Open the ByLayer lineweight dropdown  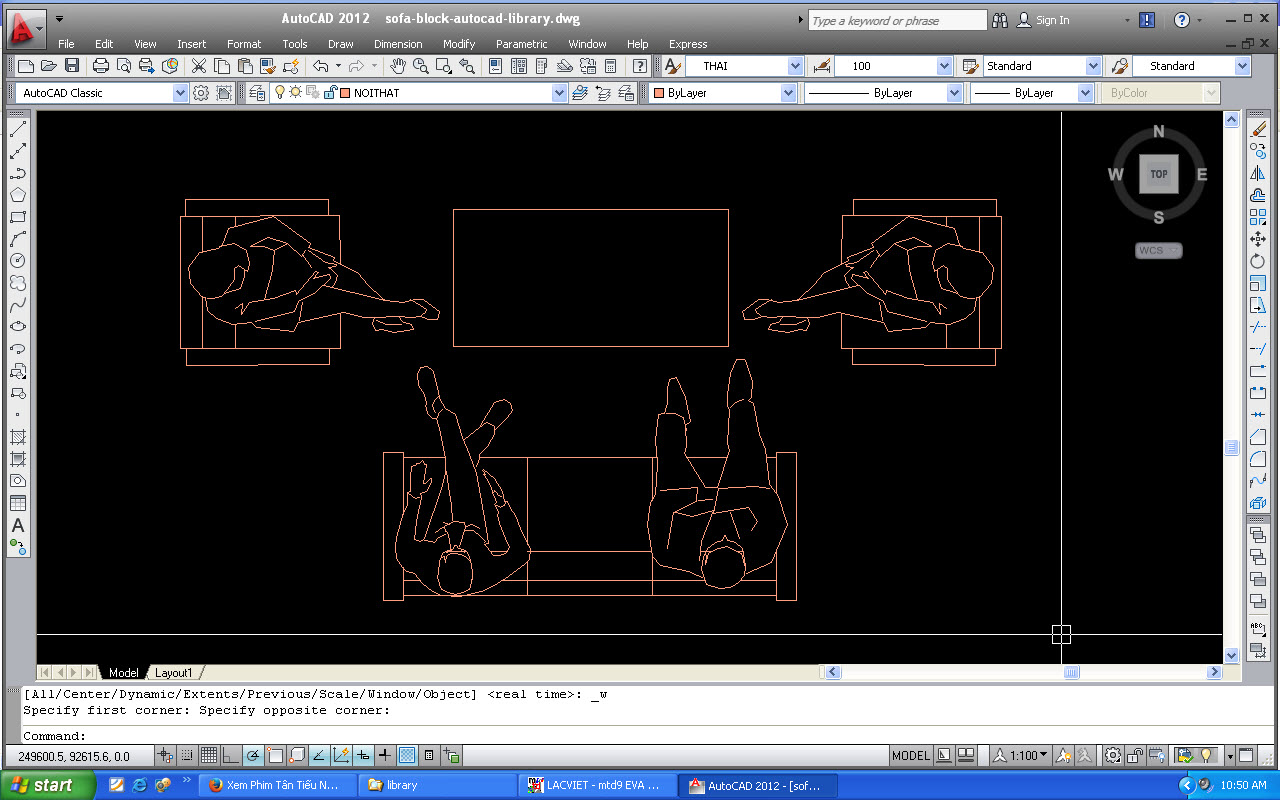tap(1033, 93)
